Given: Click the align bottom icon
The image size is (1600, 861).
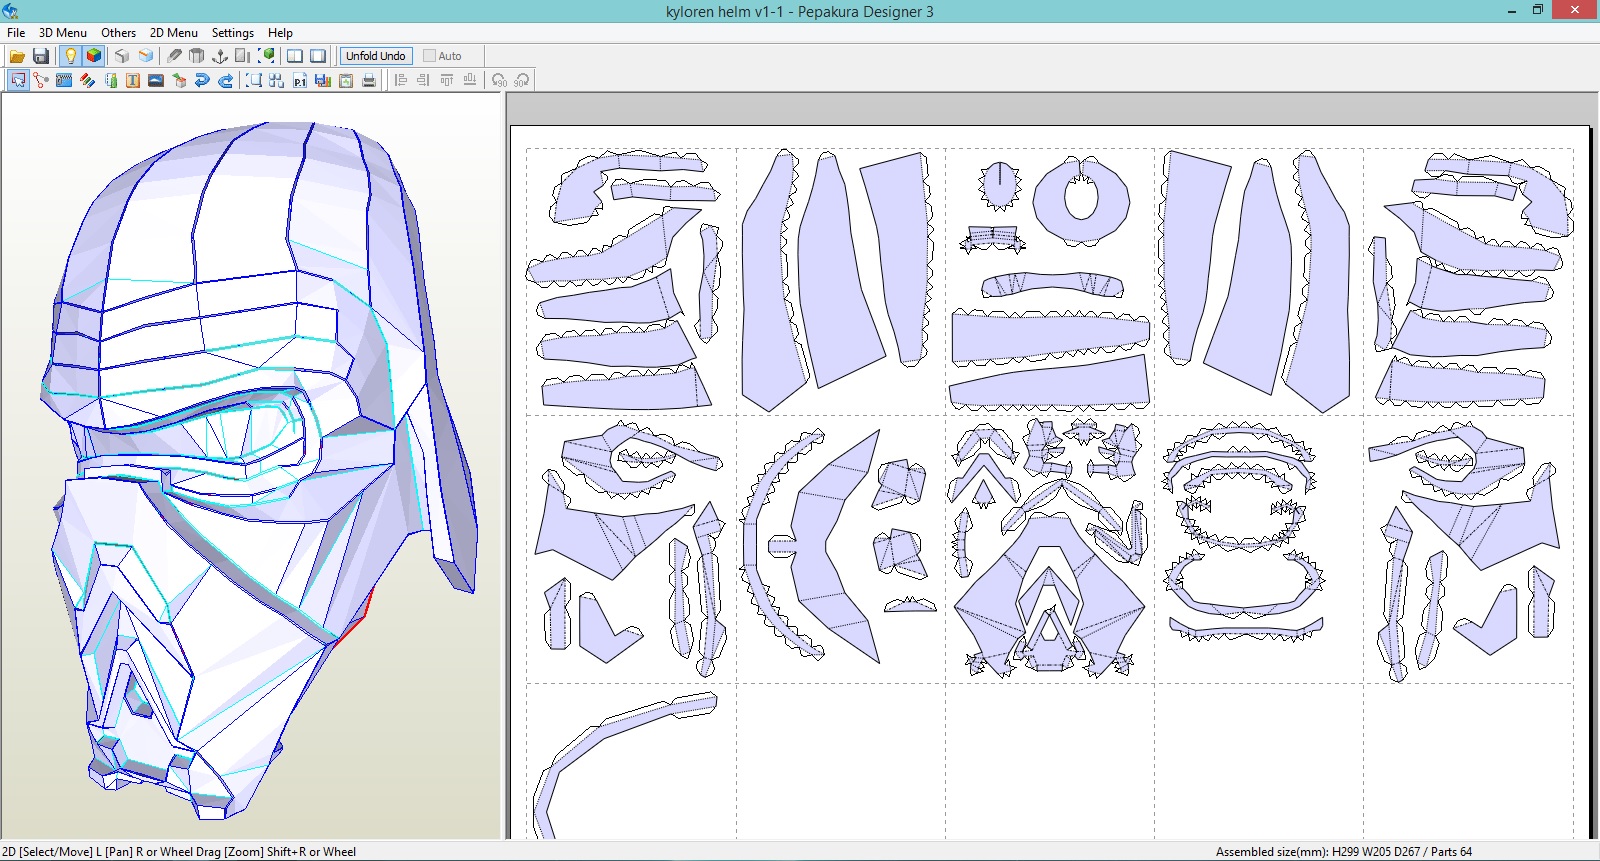Looking at the screenshot, I should coord(470,80).
